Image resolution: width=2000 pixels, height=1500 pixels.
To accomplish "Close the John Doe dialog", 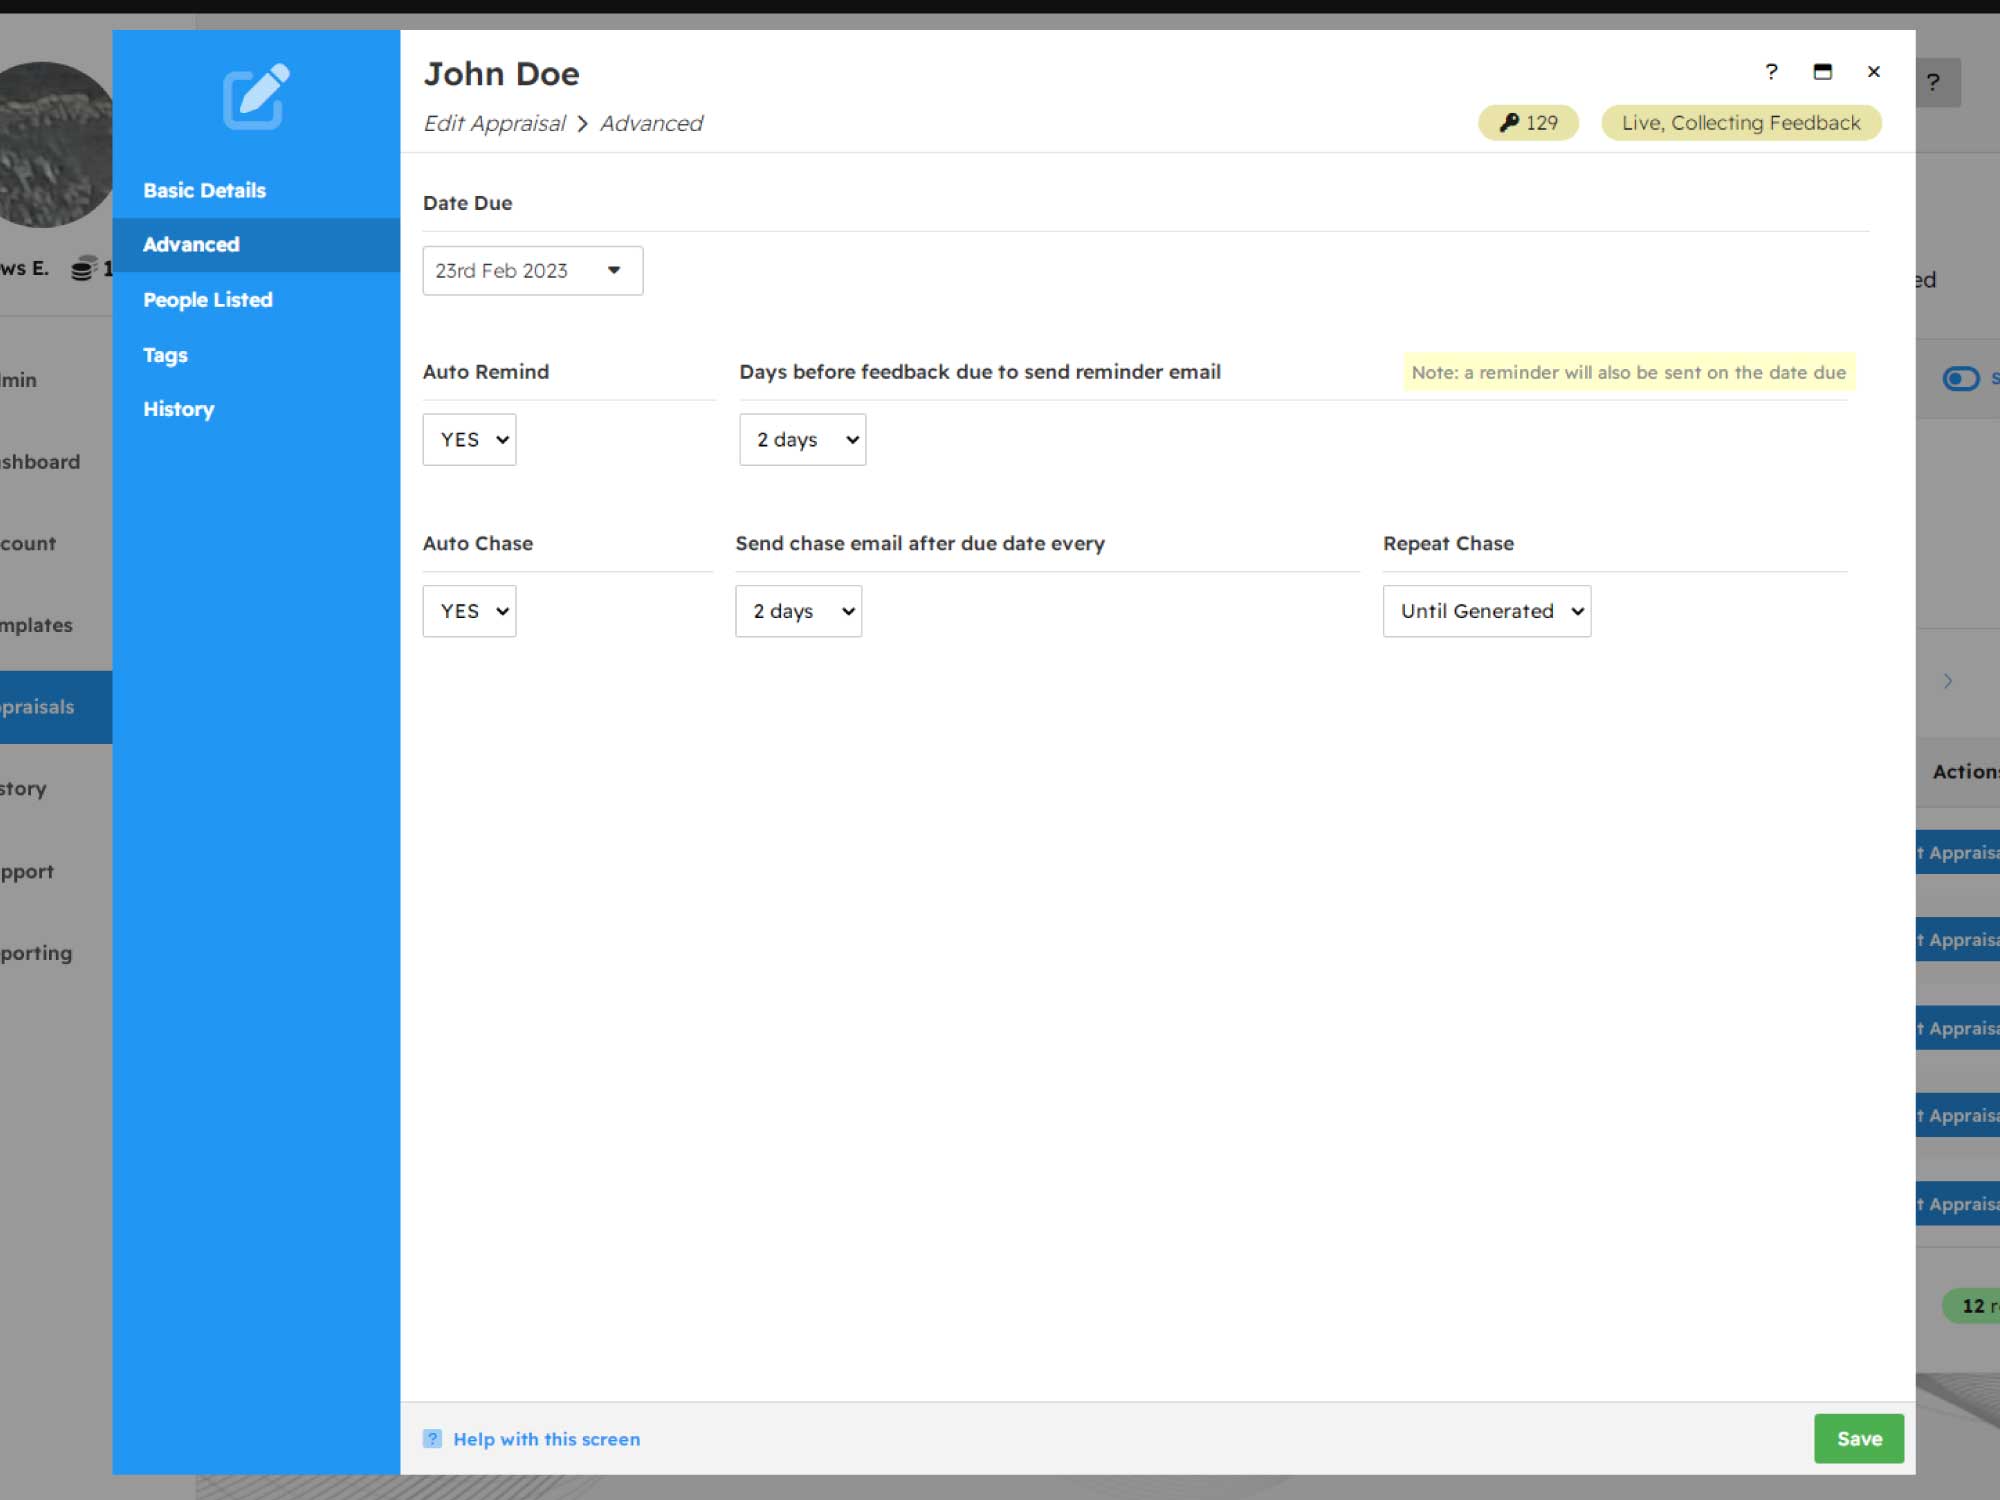I will [1873, 72].
